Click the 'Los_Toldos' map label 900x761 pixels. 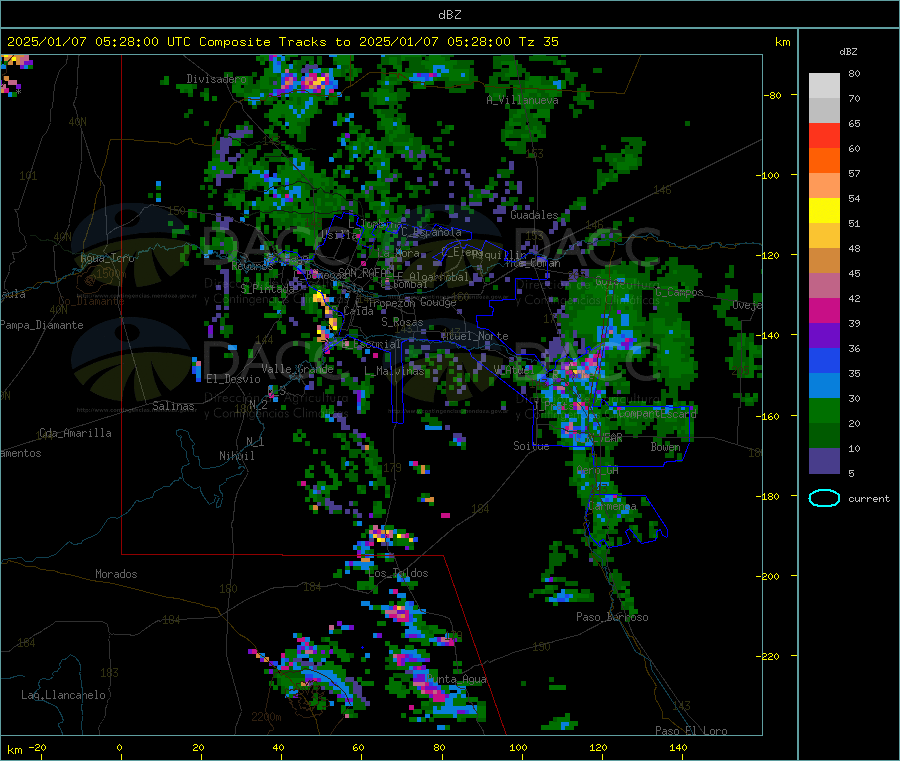click(x=398, y=573)
